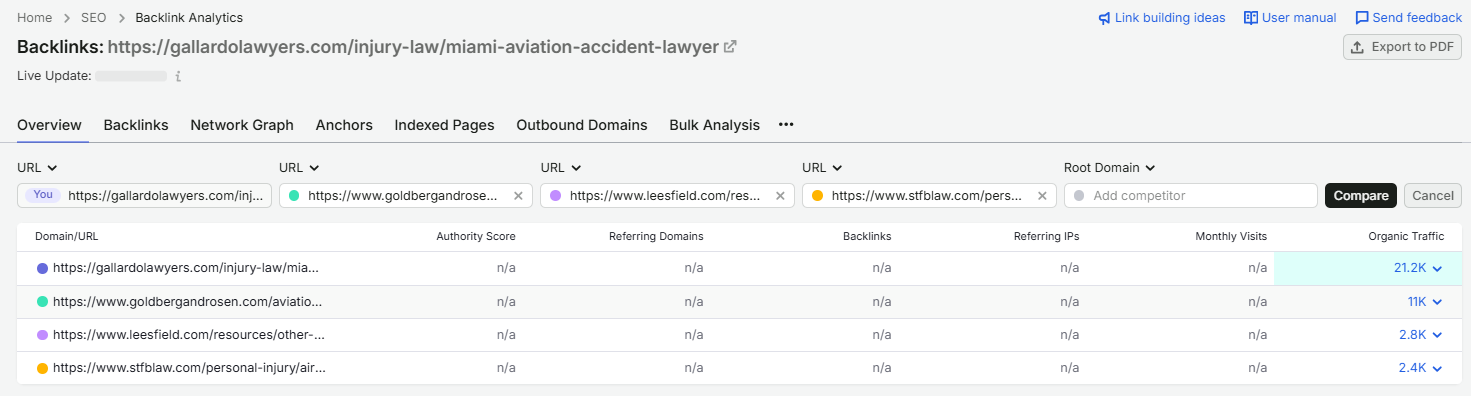Click megaphone icon for Link building ideas
The height and width of the screenshot is (396, 1471).
[1104, 18]
